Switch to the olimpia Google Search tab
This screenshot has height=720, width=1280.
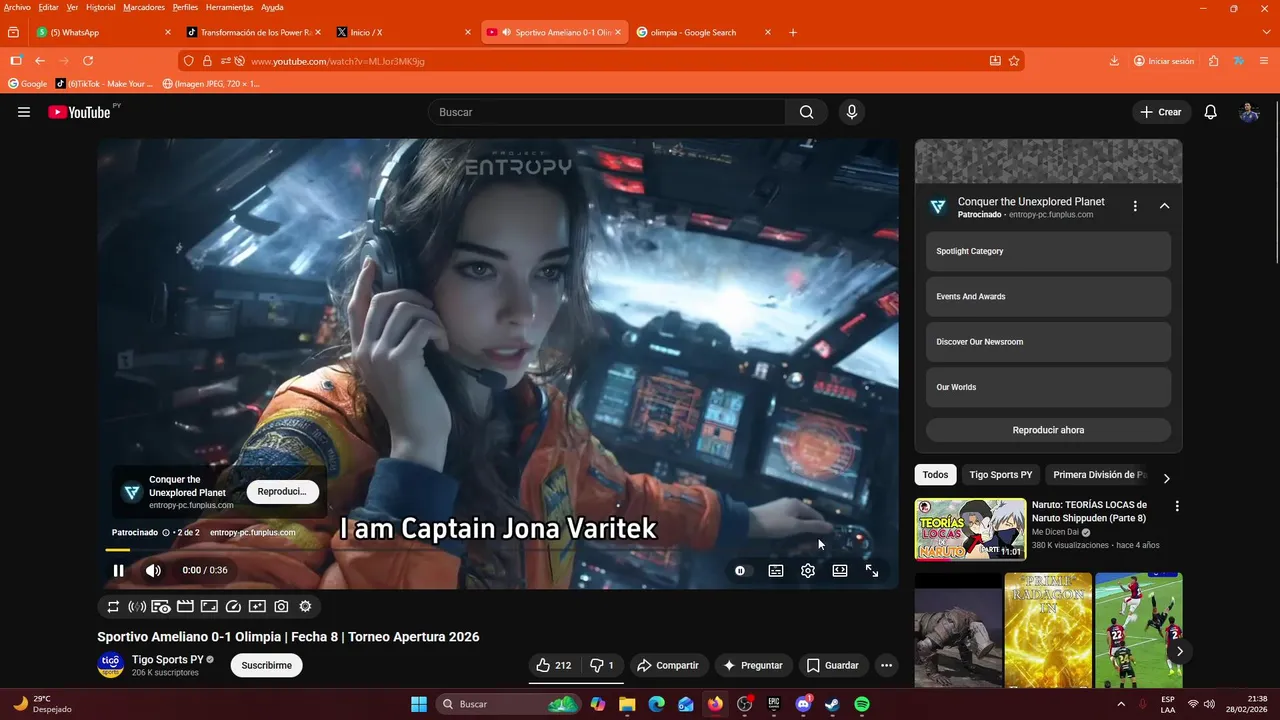pyautogui.click(x=703, y=32)
